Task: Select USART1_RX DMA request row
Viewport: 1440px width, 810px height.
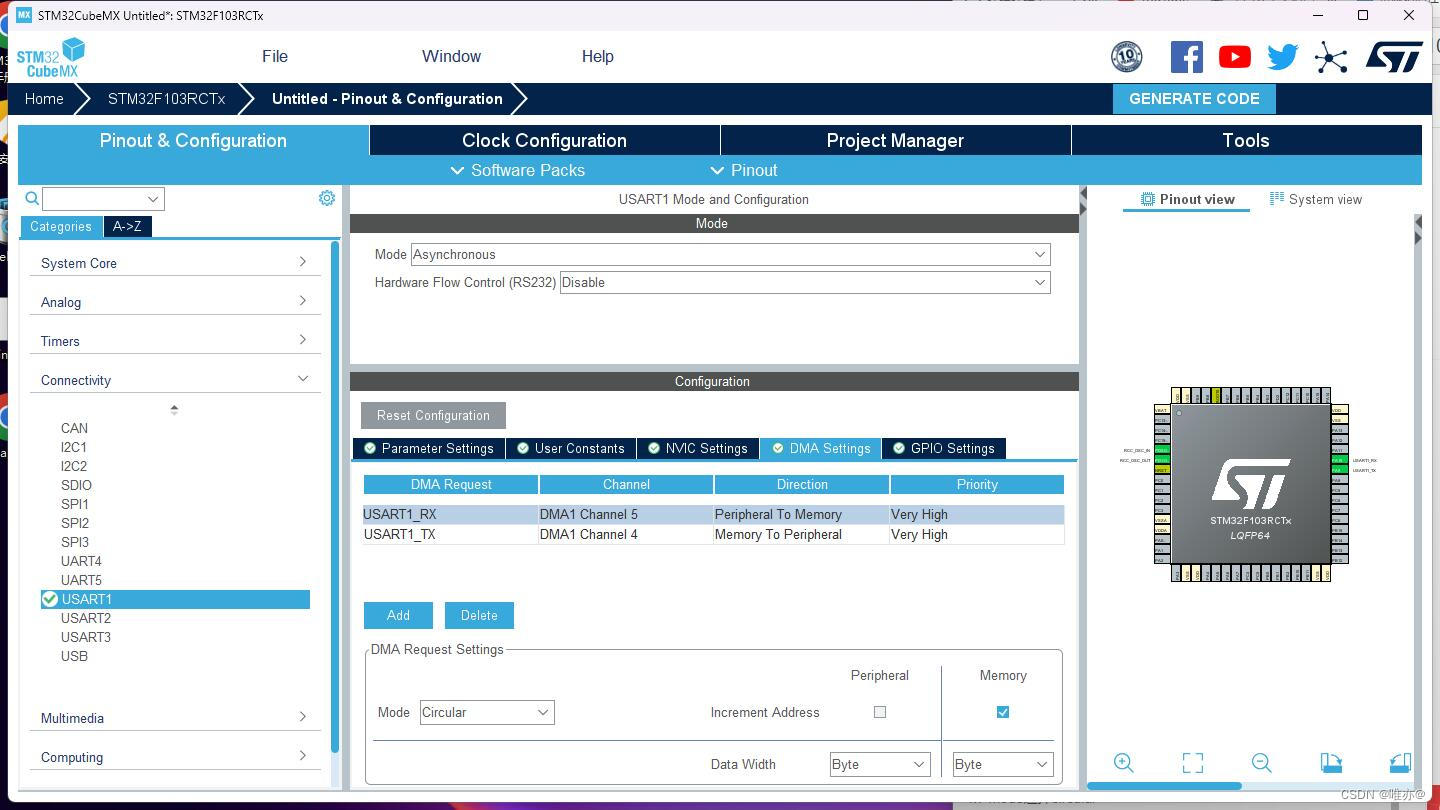Action: pos(713,514)
